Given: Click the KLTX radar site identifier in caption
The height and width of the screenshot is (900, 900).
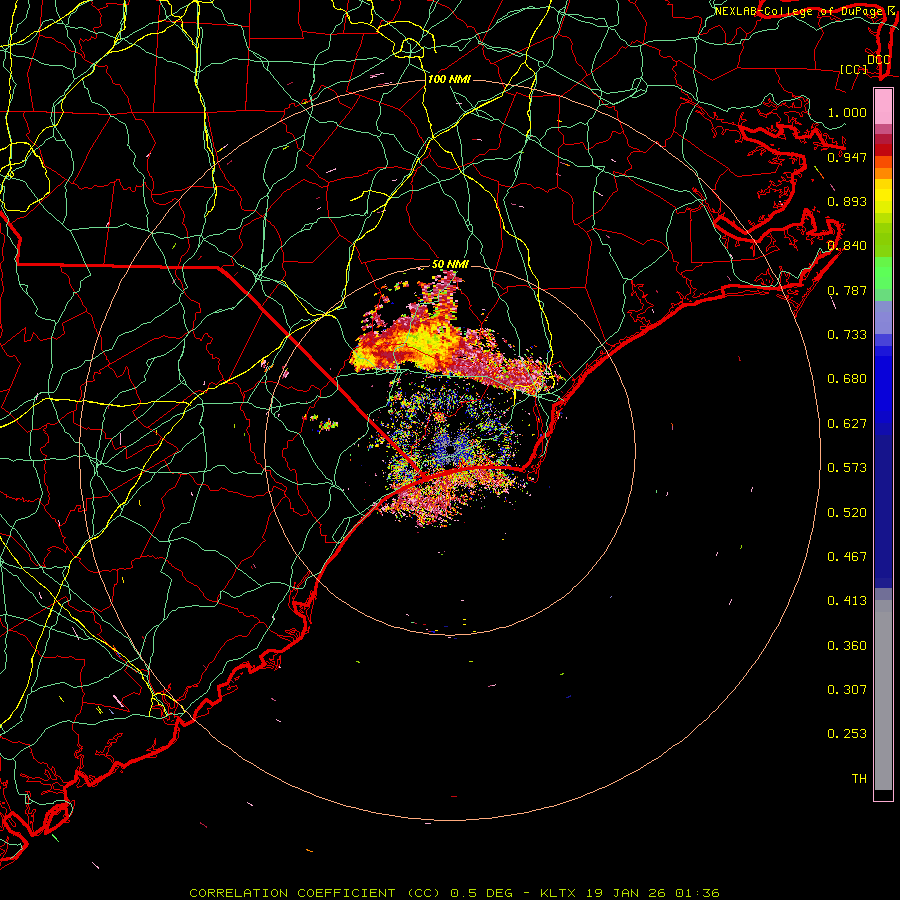Looking at the screenshot, I should coord(560,893).
